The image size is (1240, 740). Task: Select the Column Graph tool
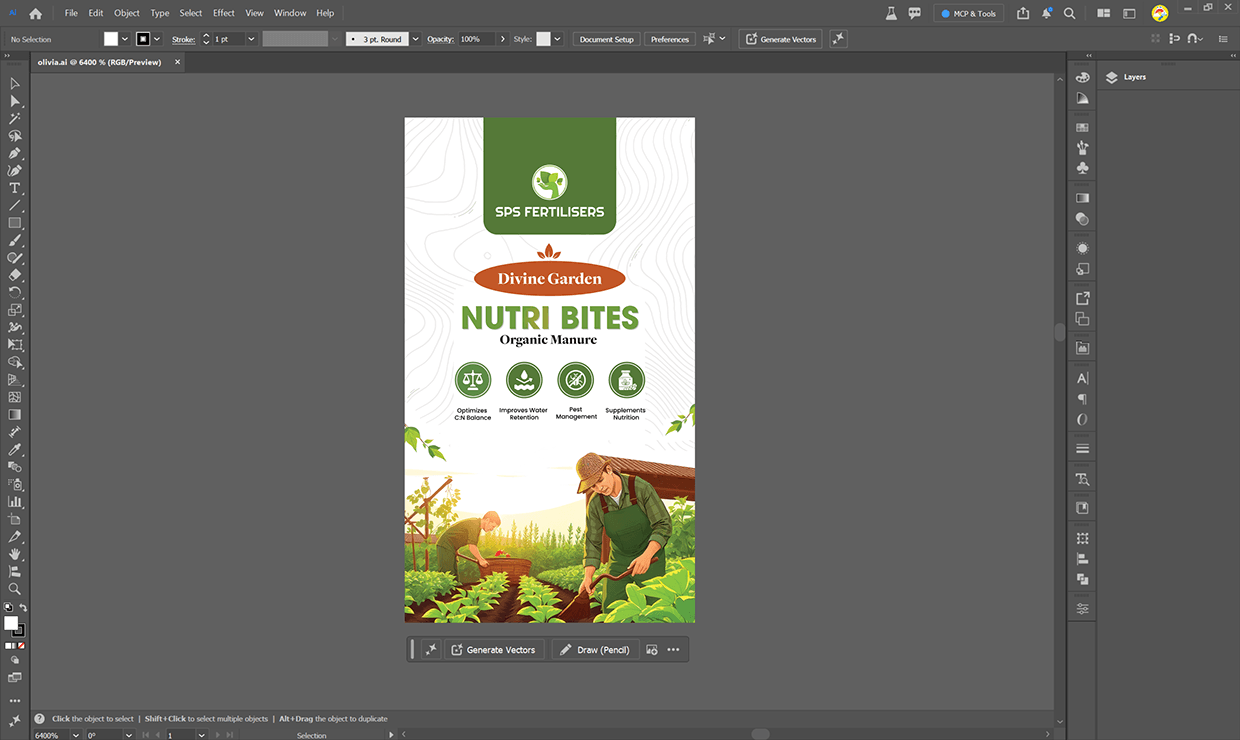(x=15, y=501)
